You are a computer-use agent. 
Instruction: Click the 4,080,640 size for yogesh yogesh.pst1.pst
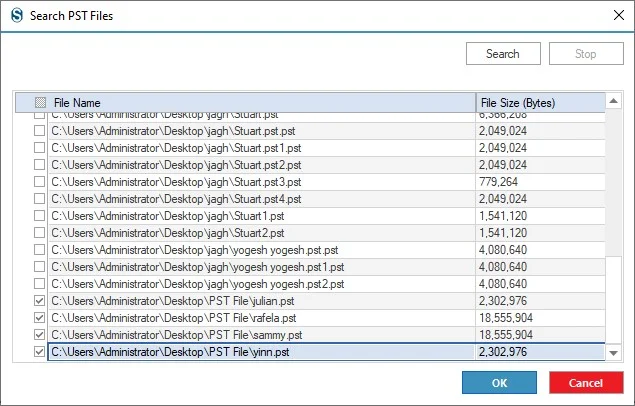541,267
